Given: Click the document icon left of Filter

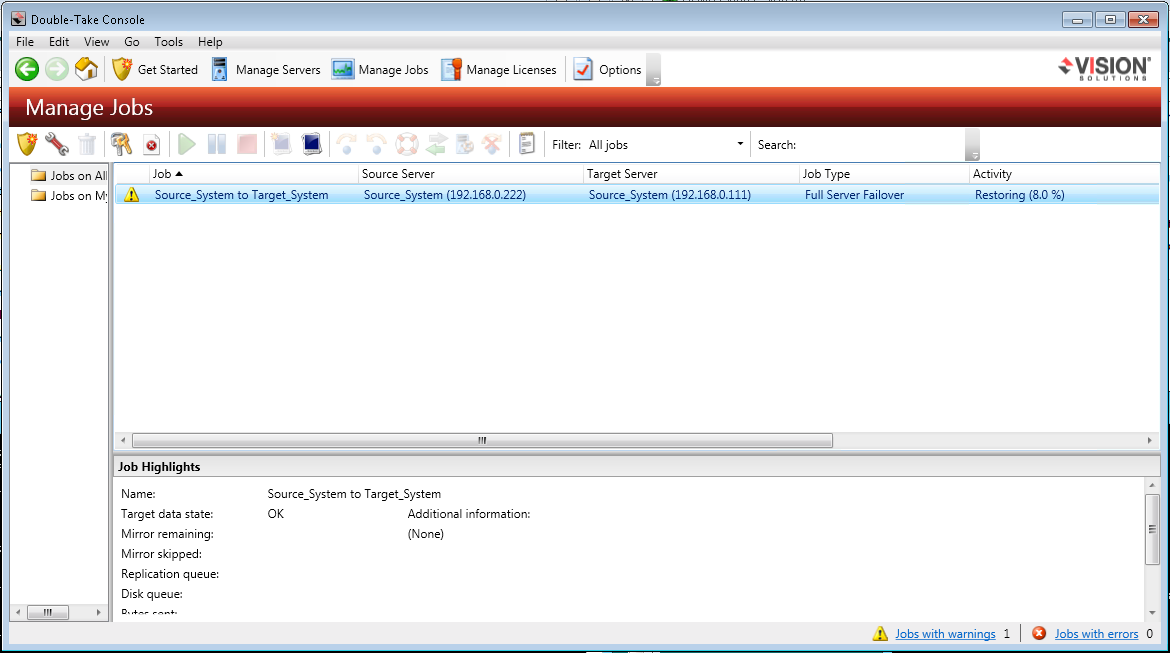Looking at the screenshot, I should point(527,145).
